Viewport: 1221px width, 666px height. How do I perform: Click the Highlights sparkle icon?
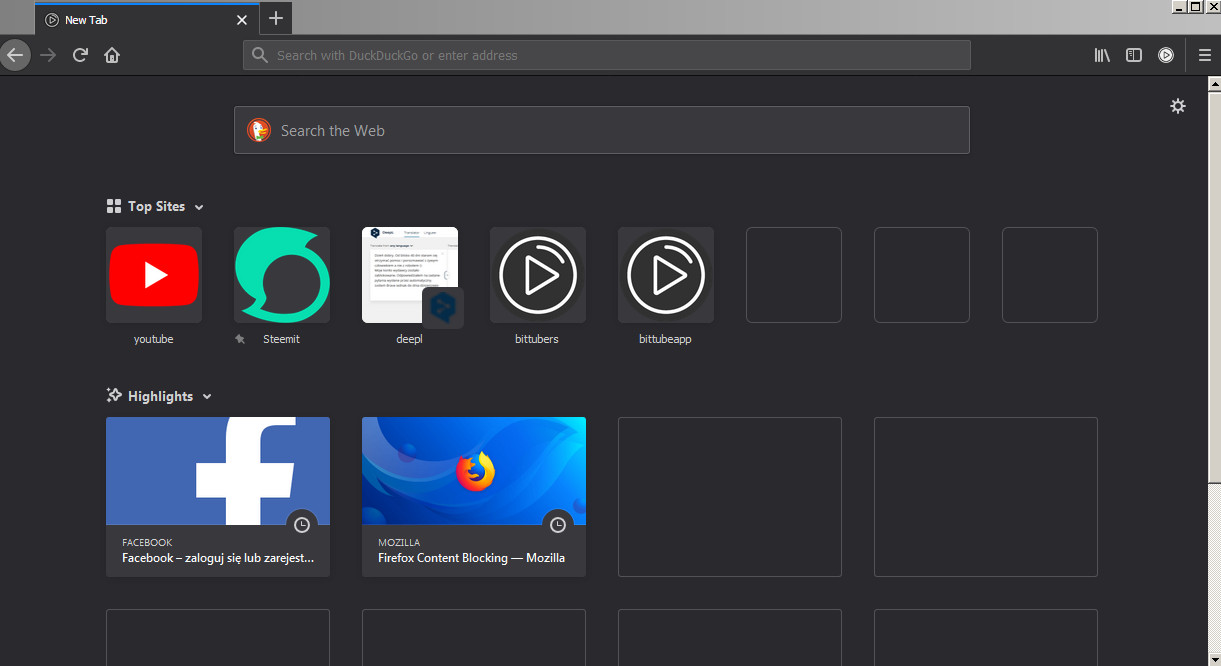pyautogui.click(x=114, y=395)
